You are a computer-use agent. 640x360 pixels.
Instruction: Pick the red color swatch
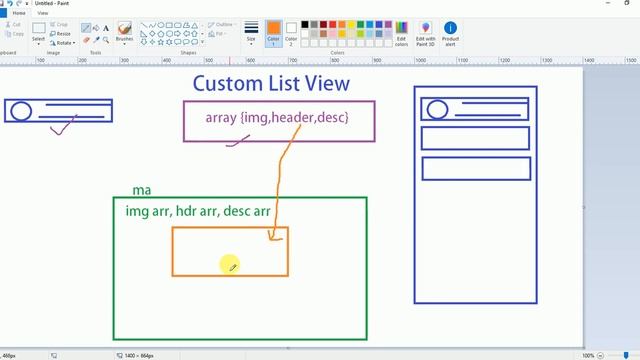tap(333, 24)
